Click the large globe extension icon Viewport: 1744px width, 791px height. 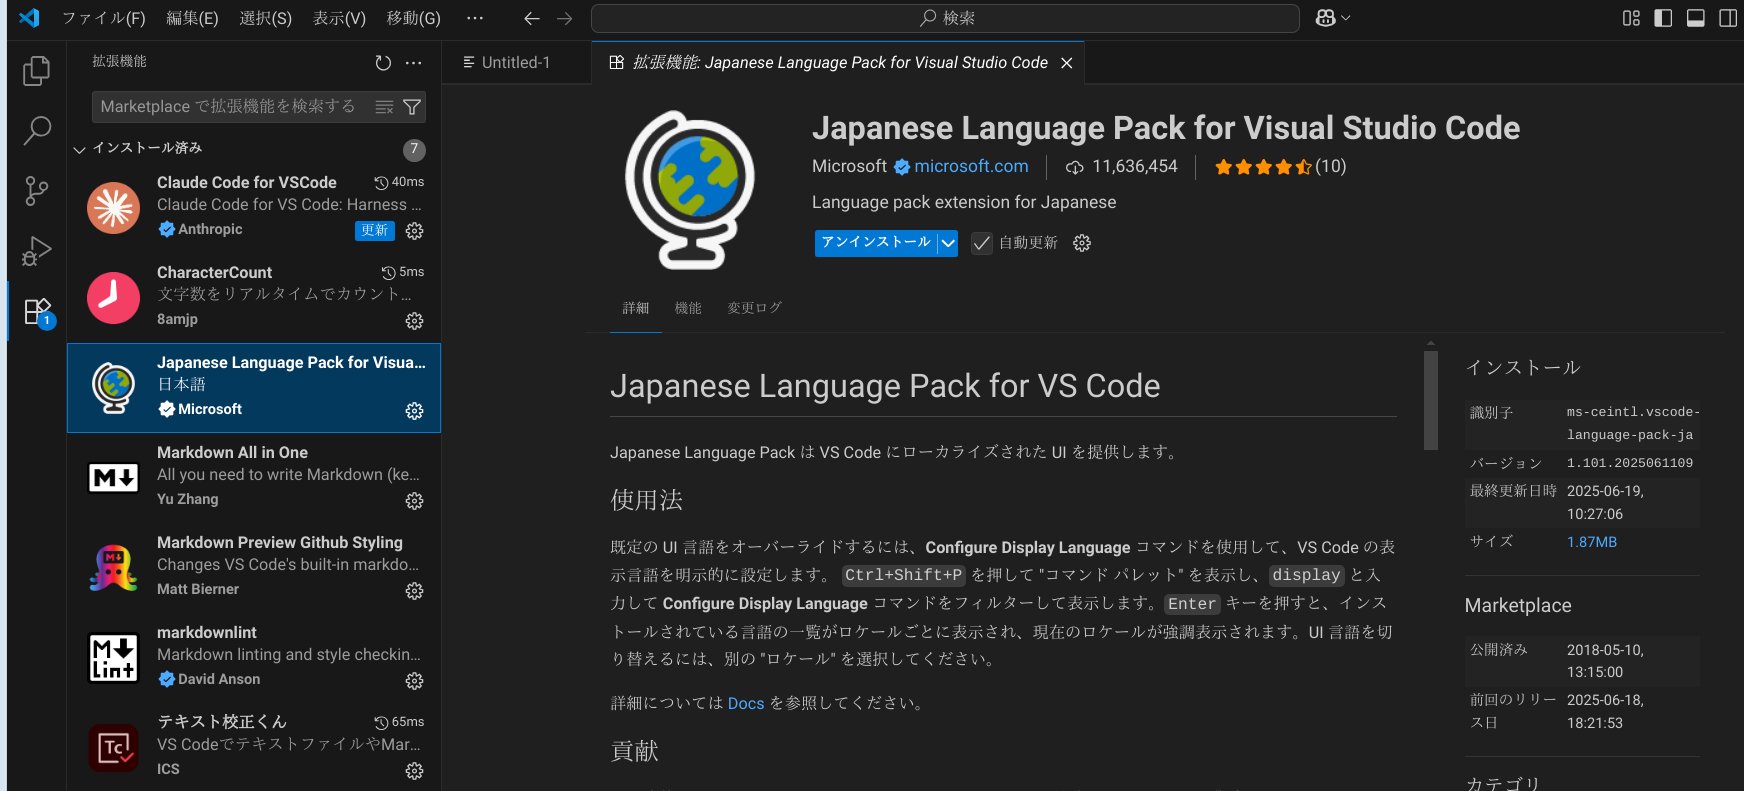(x=690, y=190)
